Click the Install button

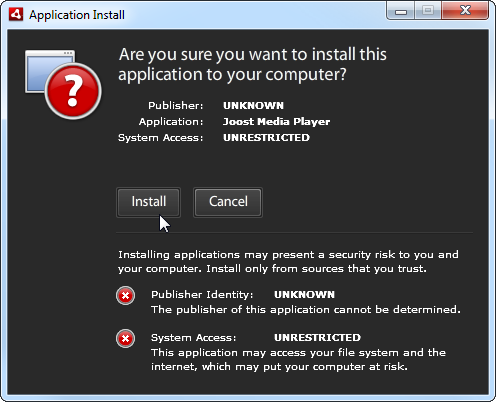[x=148, y=202]
